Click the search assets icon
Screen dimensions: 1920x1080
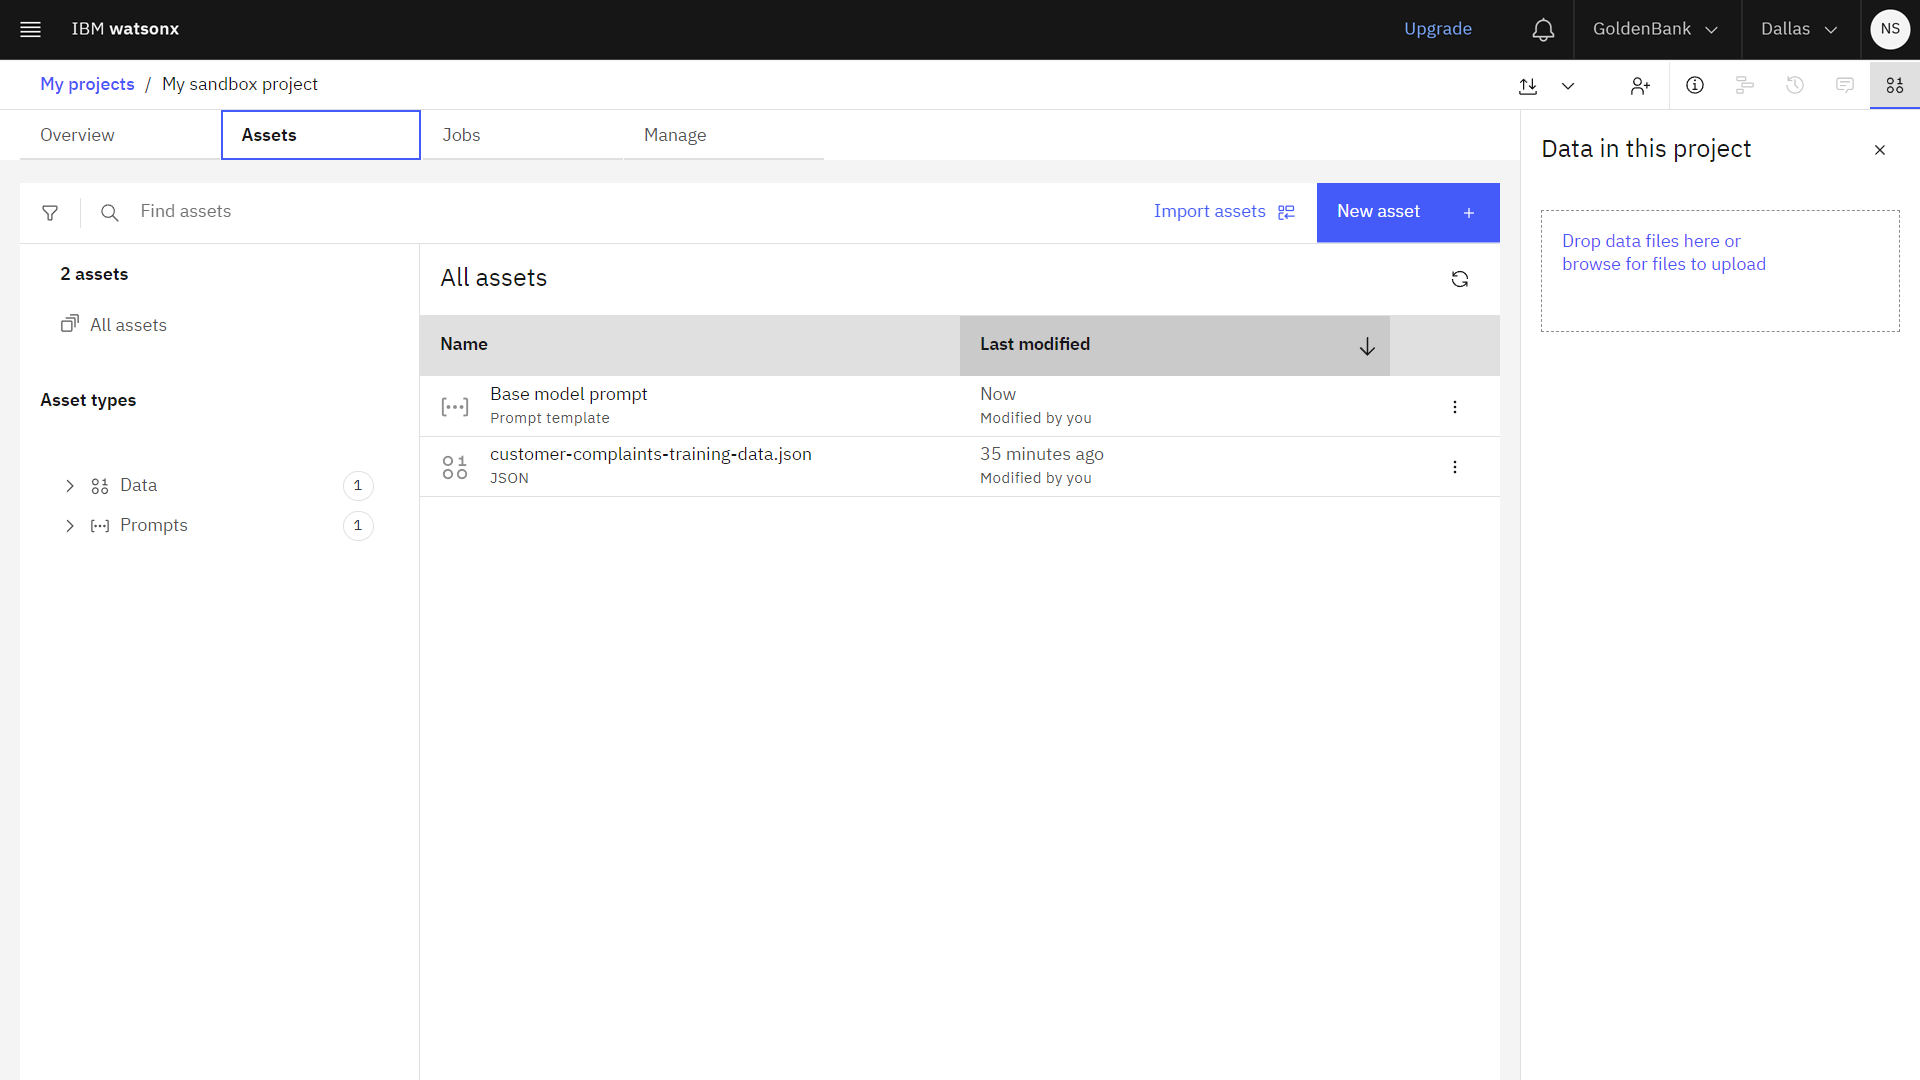point(111,212)
